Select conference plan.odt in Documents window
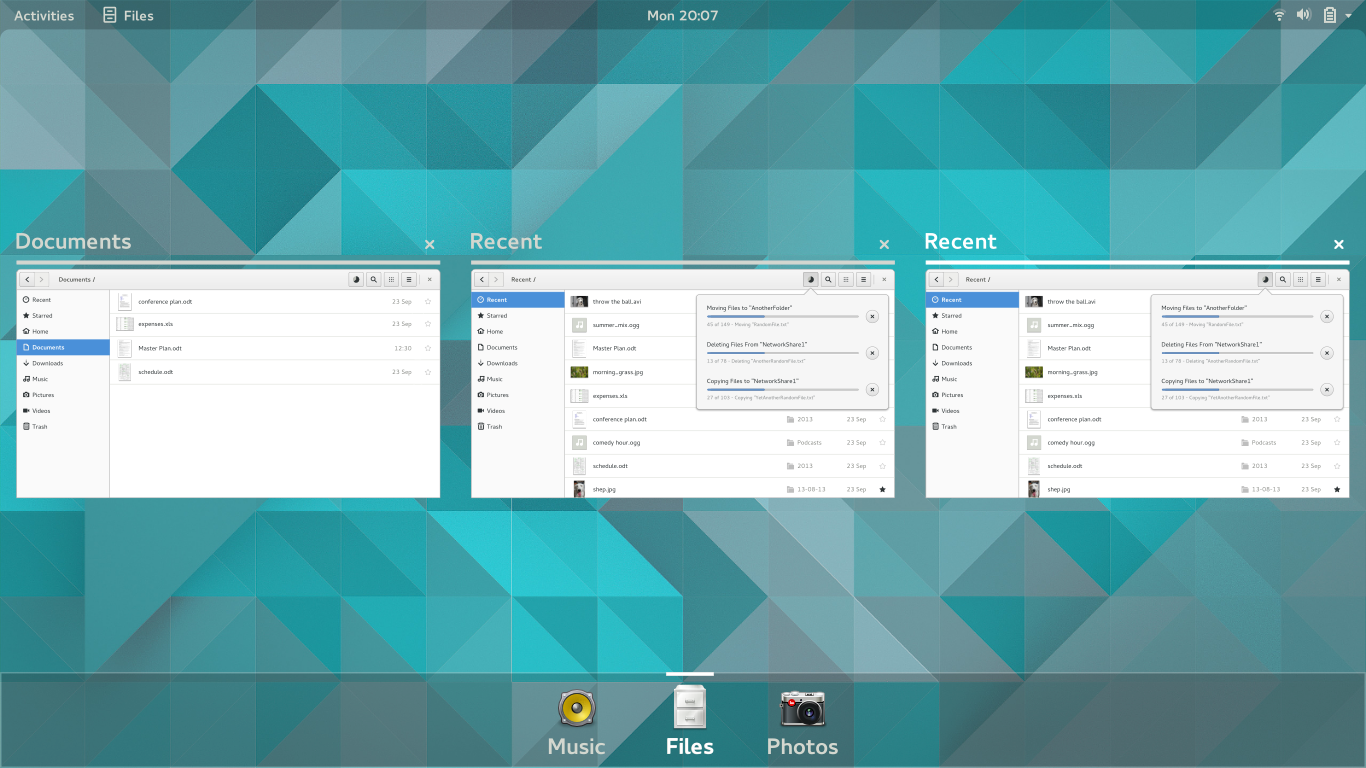Image resolution: width=1366 pixels, height=768 pixels. pyautogui.click(x=275, y=301)
